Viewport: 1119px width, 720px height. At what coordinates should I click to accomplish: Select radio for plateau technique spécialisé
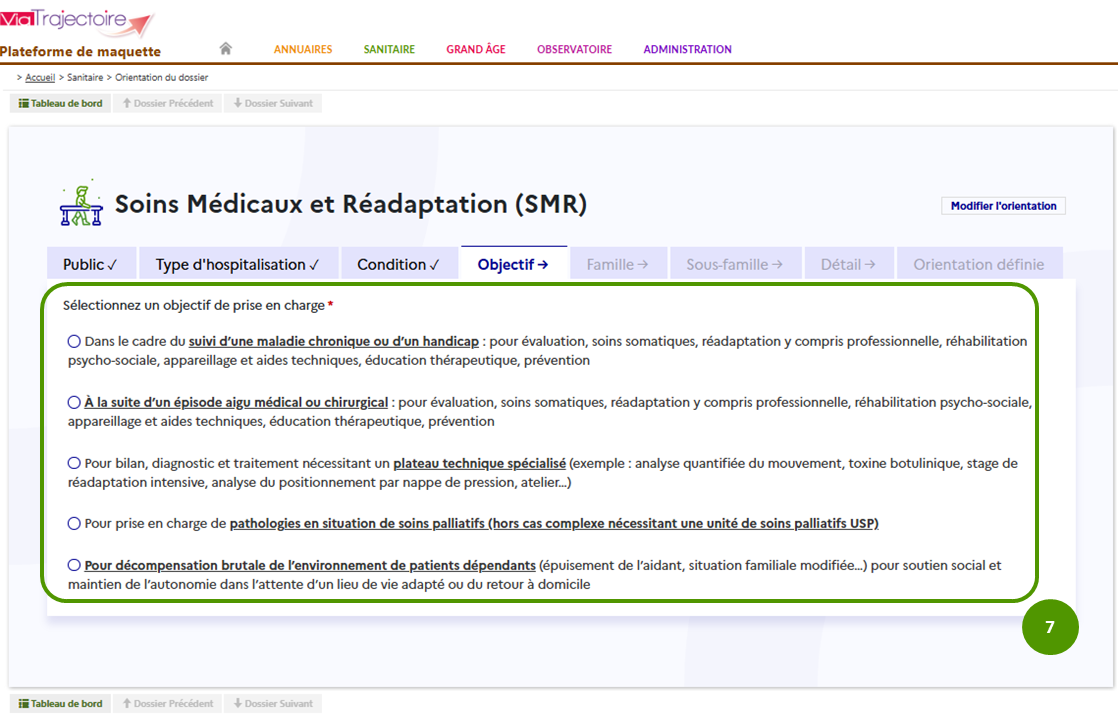click(74, 463)
